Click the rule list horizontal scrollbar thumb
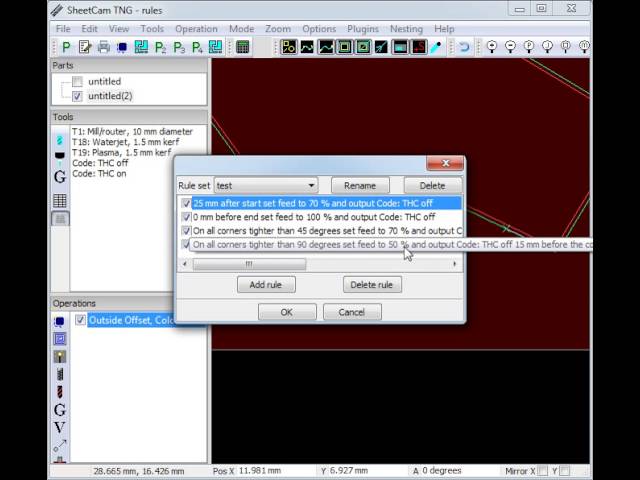The width and height of the screenshot is (640, 480). [x=249, y=264]
